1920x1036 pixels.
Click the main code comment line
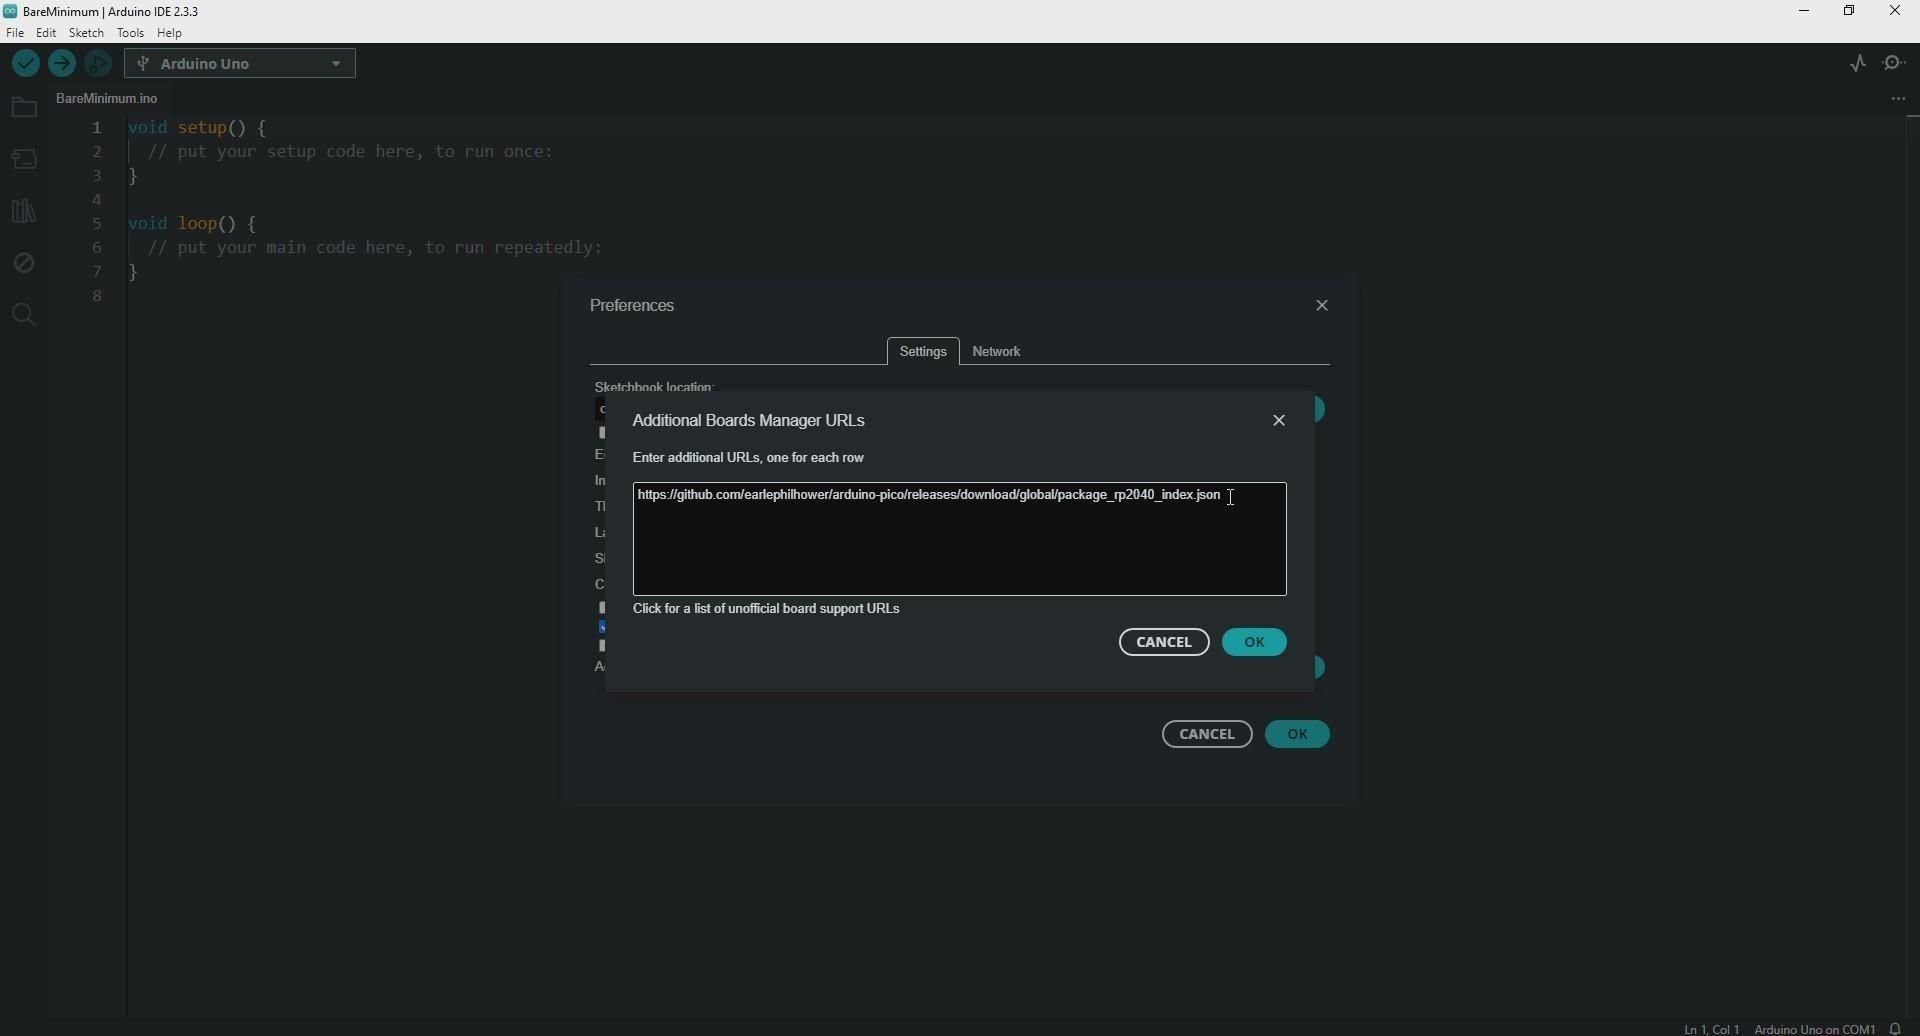click(x=375, y=249)
